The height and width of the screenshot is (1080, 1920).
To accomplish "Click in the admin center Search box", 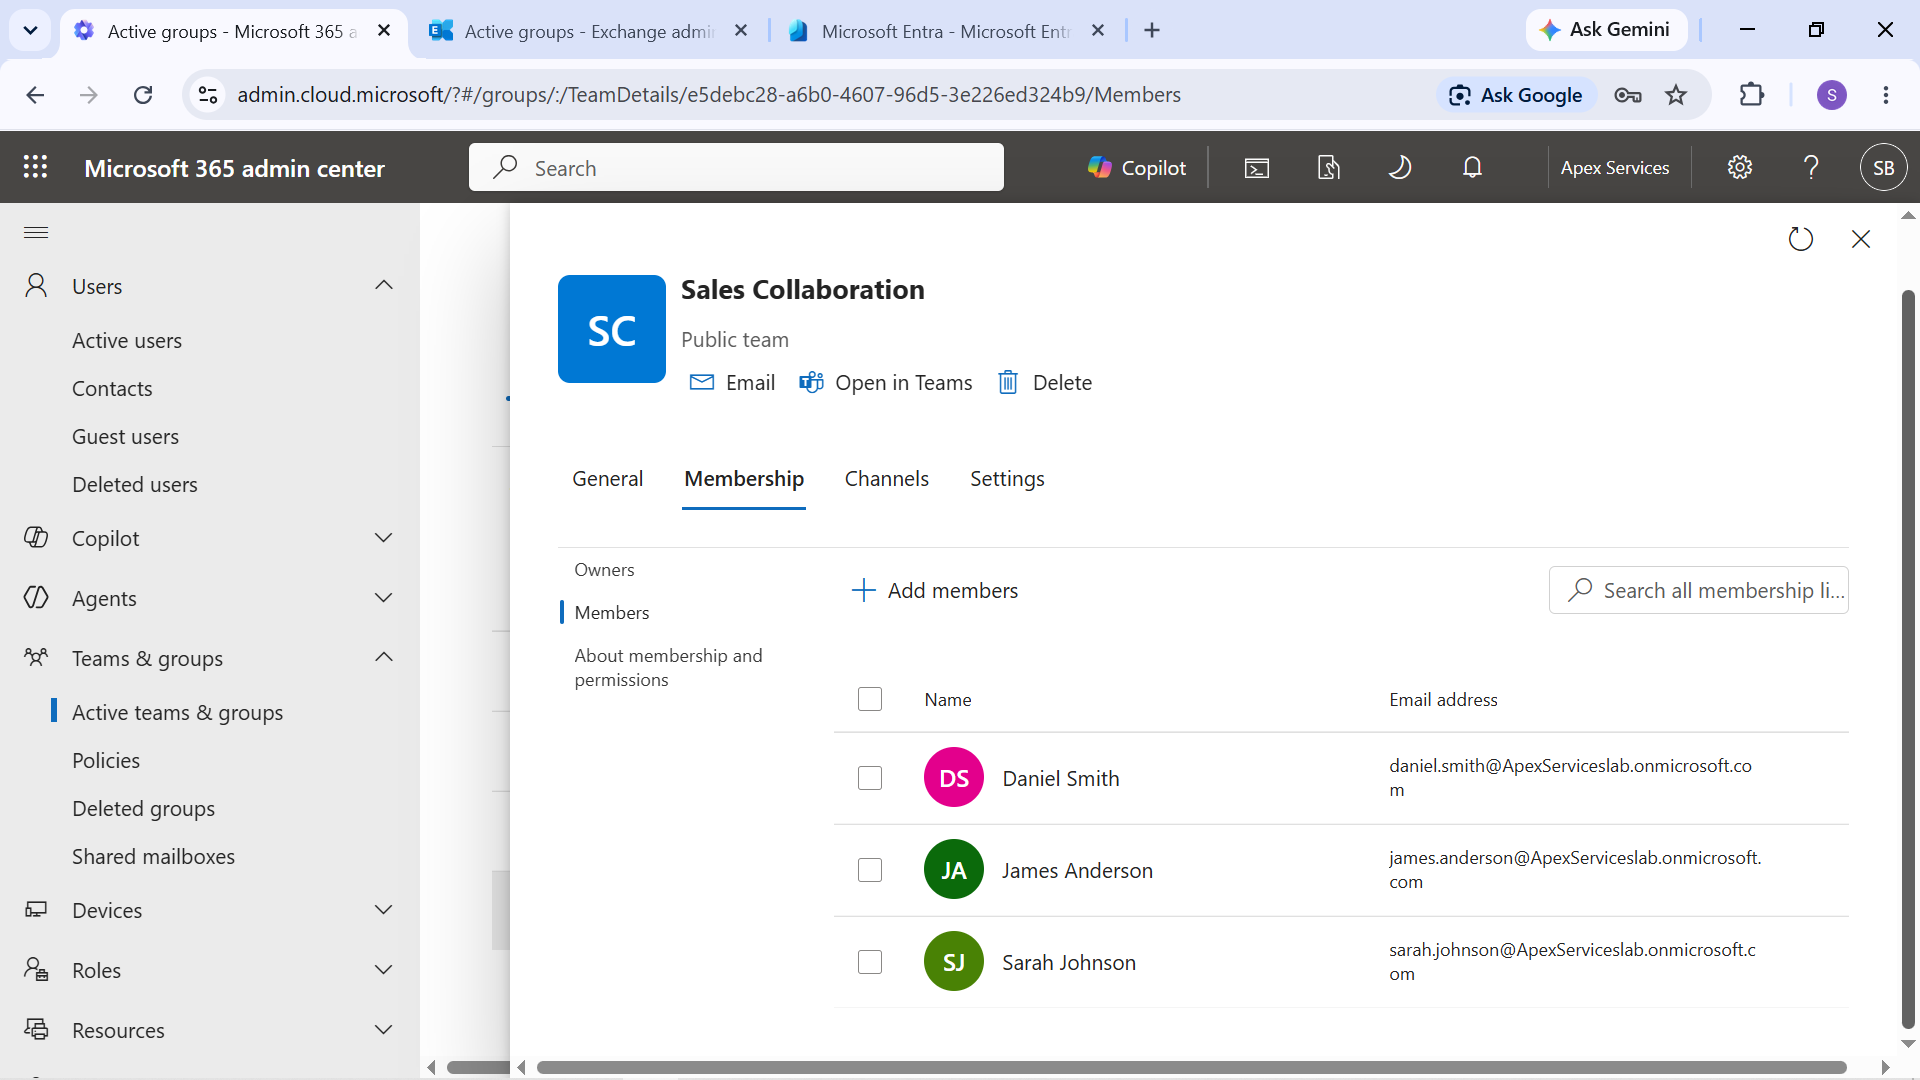I will tap(736, 167).
